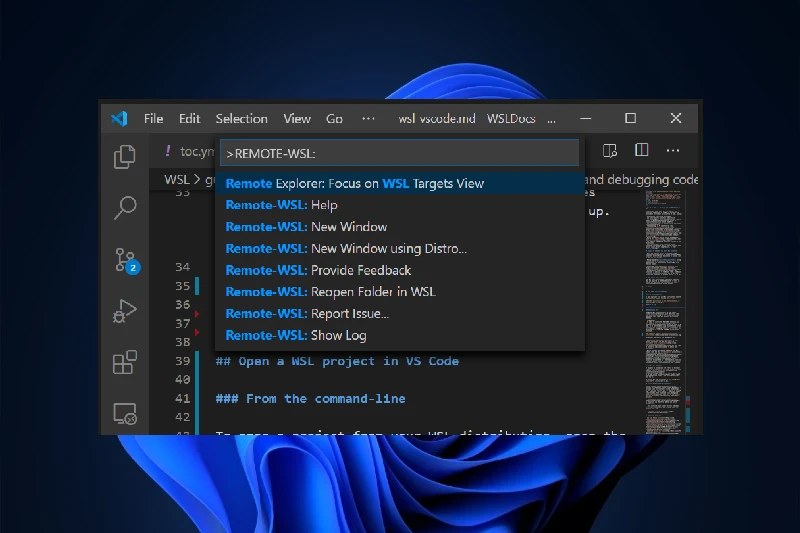
Task: Select Remote-WSL: Provide Feedback command
Action: [x=399, y=270]
